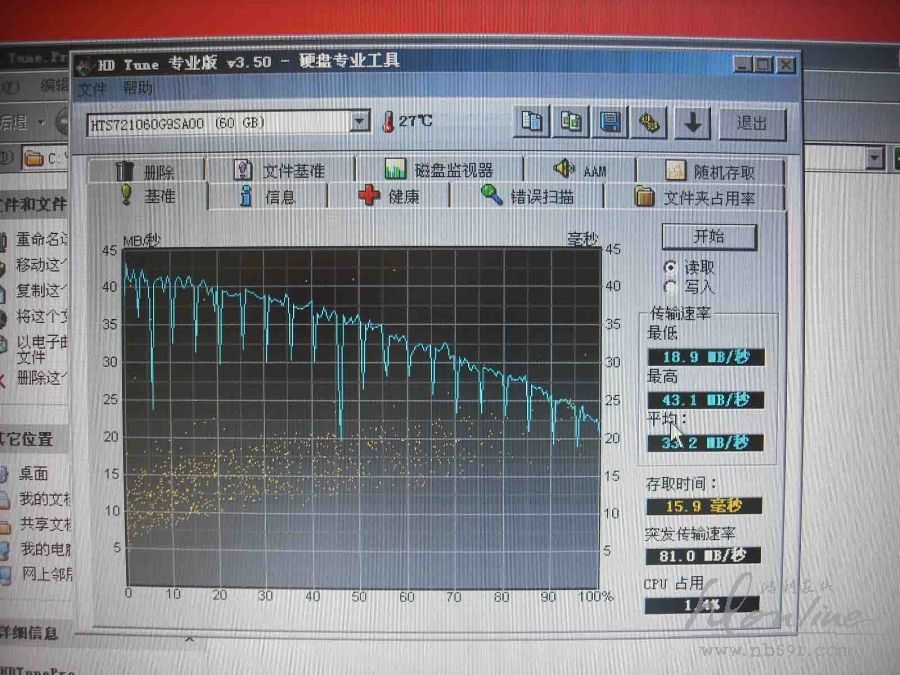Click the 开始 start button

pyautogui.click(x=709, y=236)
